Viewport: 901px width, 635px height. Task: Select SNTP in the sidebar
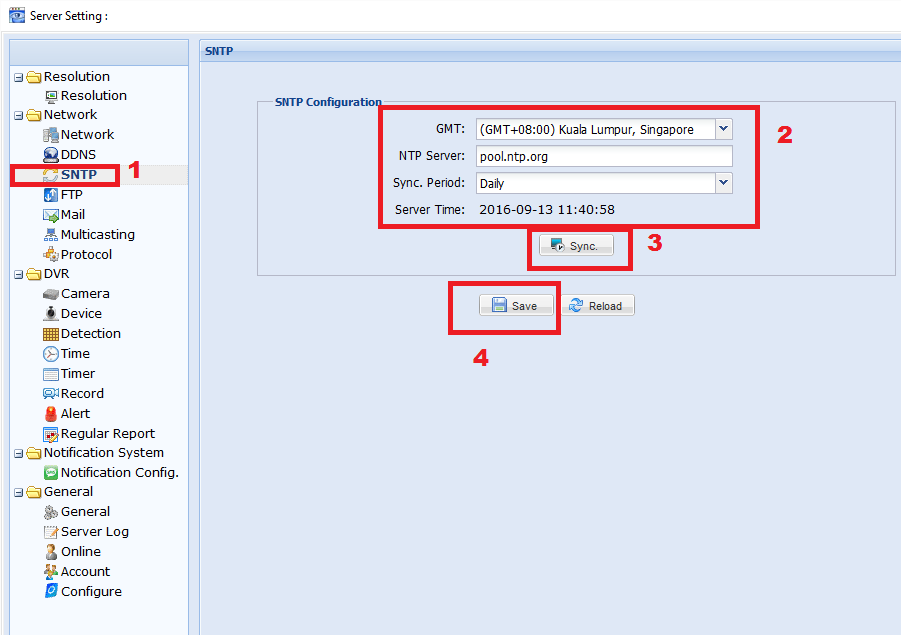(x=78, y=175)
